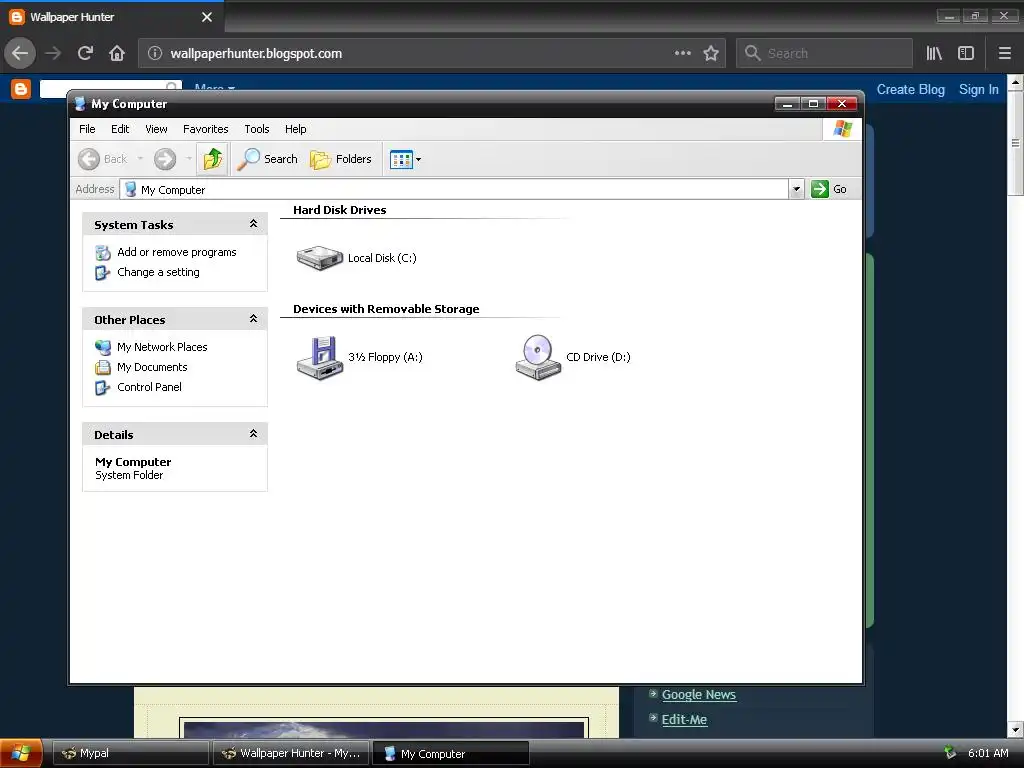
Task: Open browser Library icon
Action: point(934,53)
